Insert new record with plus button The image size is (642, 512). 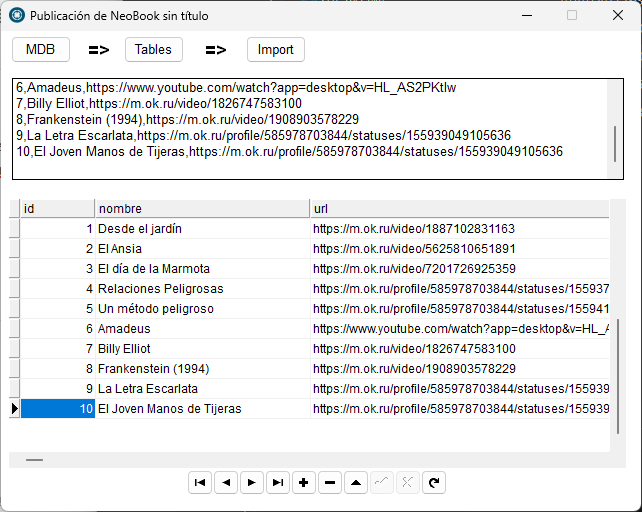point(304,483)
